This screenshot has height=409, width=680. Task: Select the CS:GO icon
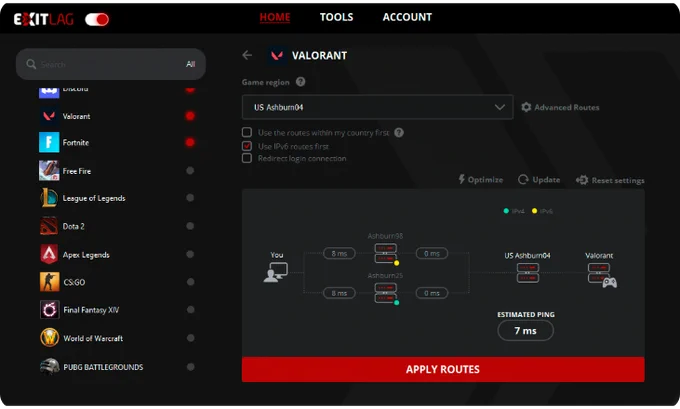(49, 282)
